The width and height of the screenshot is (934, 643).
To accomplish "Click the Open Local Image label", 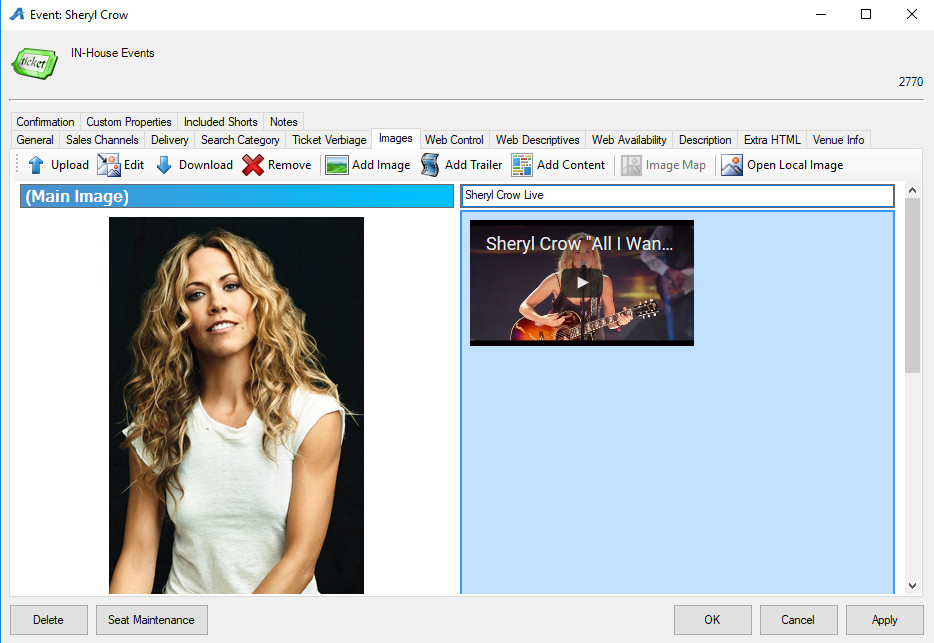I will tap(795, 165).
